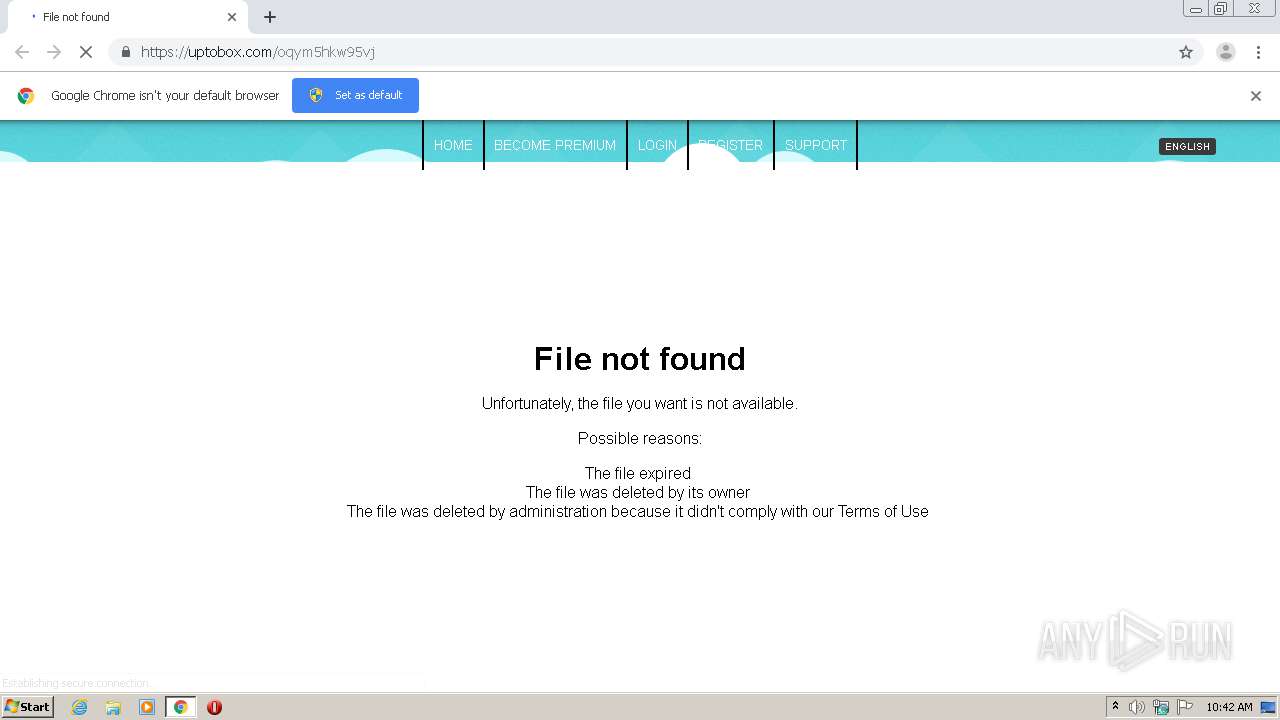This screenshot has height=720, width=1280.
Task: Click 'The file expired' text
Action: 638,473
